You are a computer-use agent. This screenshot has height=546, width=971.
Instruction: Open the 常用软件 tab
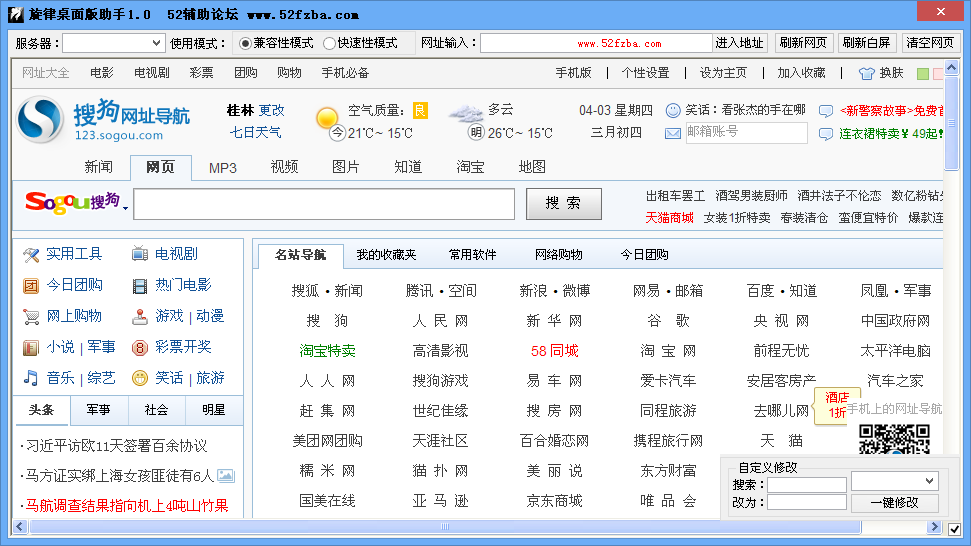pos(472,255)
